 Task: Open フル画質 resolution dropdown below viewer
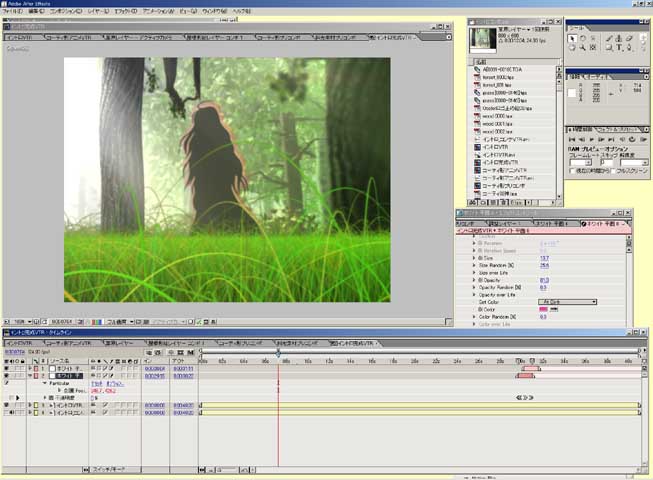[x=120, y=322]
